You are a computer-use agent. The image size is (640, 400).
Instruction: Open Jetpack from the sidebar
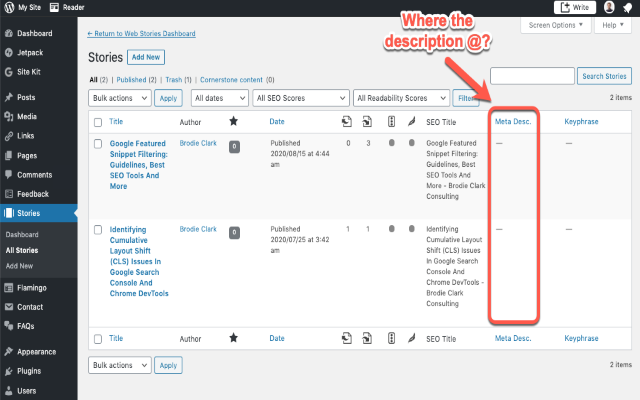[x=30, y=52]
